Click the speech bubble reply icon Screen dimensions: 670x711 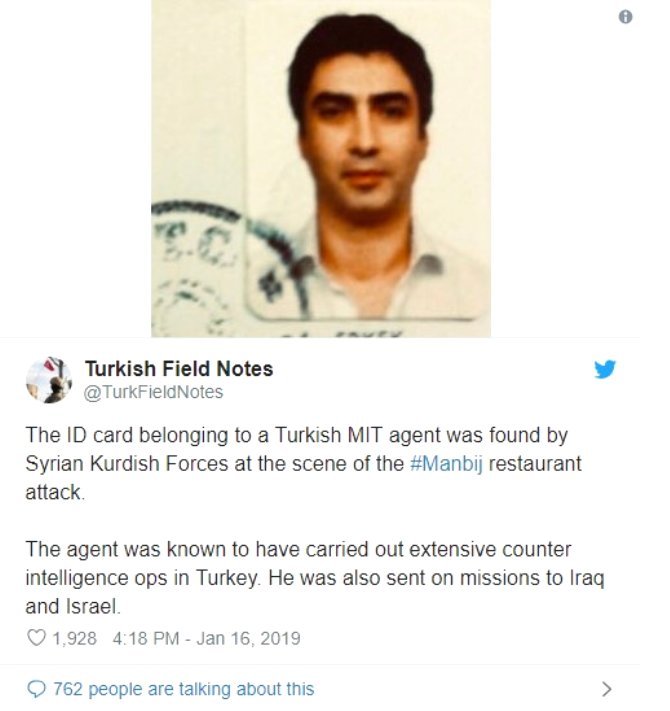click(x=36, y=689)
